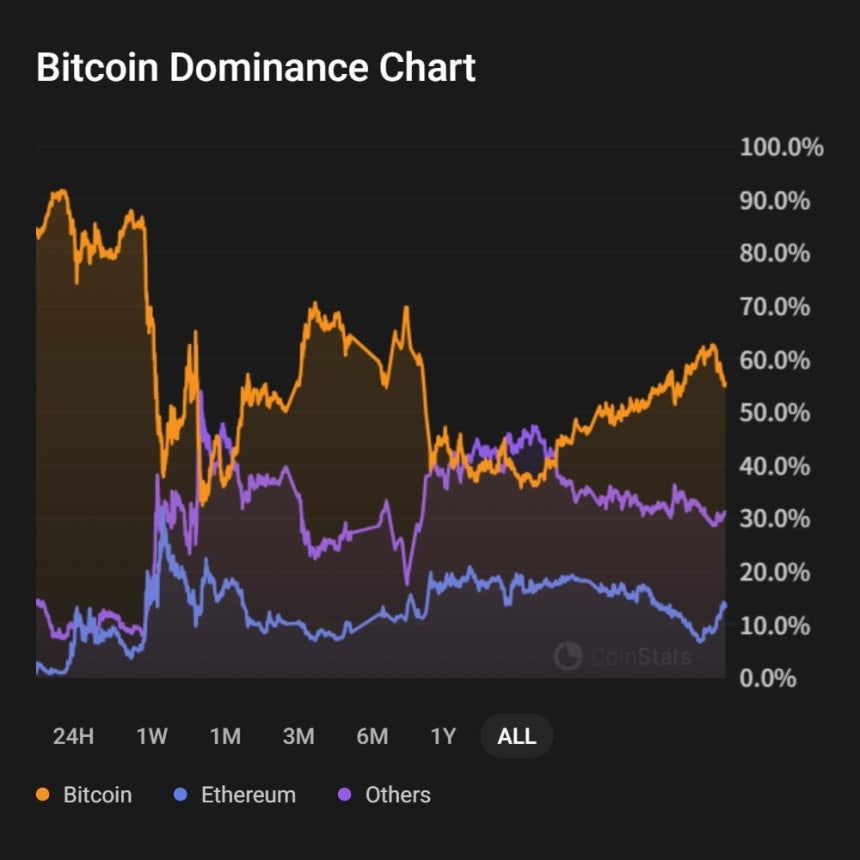The width and height of the screenshot is (860, 860).
Task: Toggle Ethereum series via legend label
Action: (x=248, y=795)
